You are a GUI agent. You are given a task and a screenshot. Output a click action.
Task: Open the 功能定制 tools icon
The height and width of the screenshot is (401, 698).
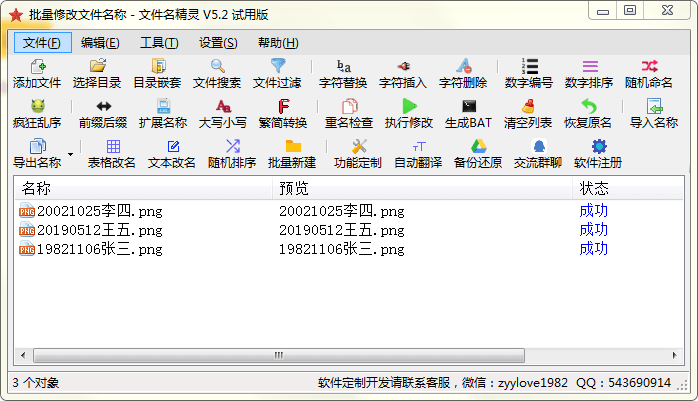[x=359, y=146]
